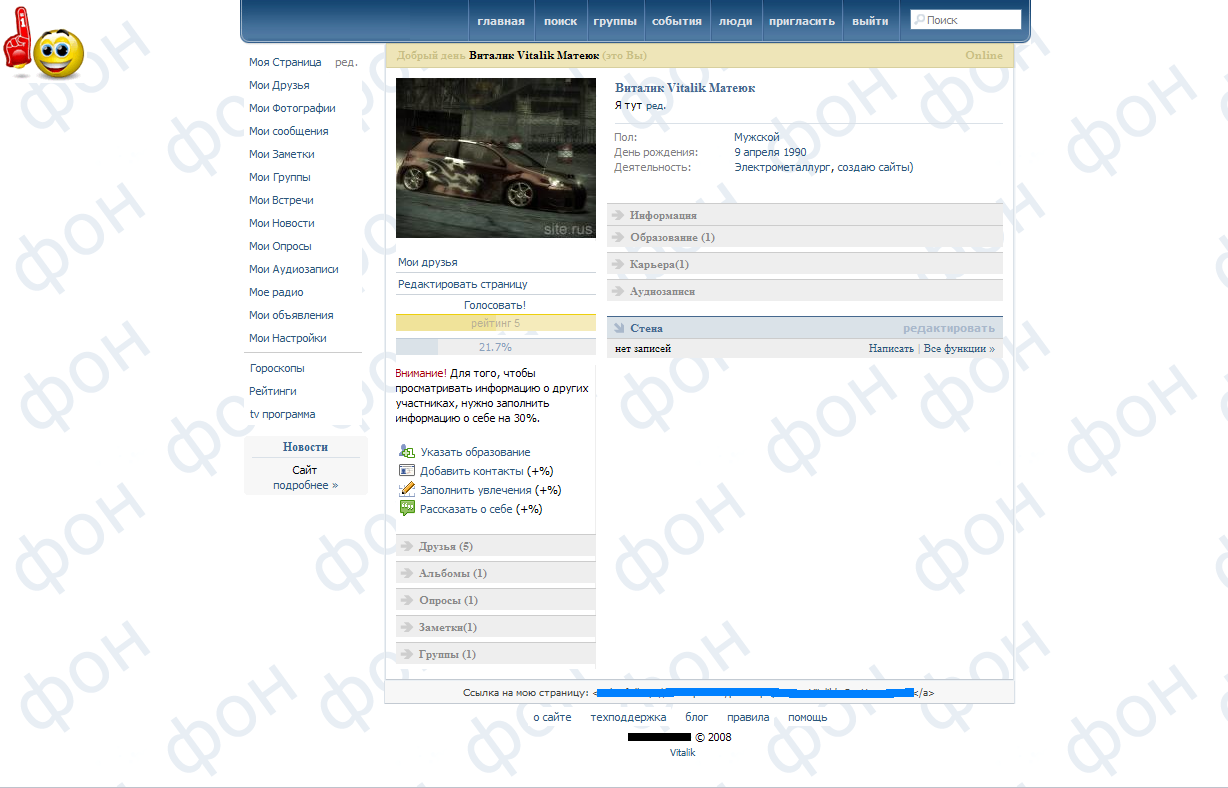The height and width of the screenshot is (788, 1228).
Task: Open tv программа in sidebar
Action: click(x=283, y=414)
